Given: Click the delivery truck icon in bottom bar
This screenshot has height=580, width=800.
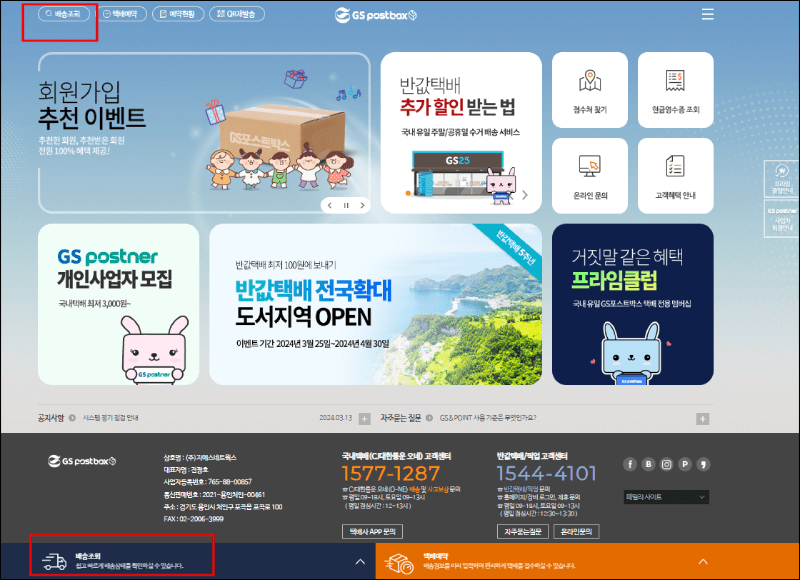Looking at the screenshot, I should (x=55, y=561).
